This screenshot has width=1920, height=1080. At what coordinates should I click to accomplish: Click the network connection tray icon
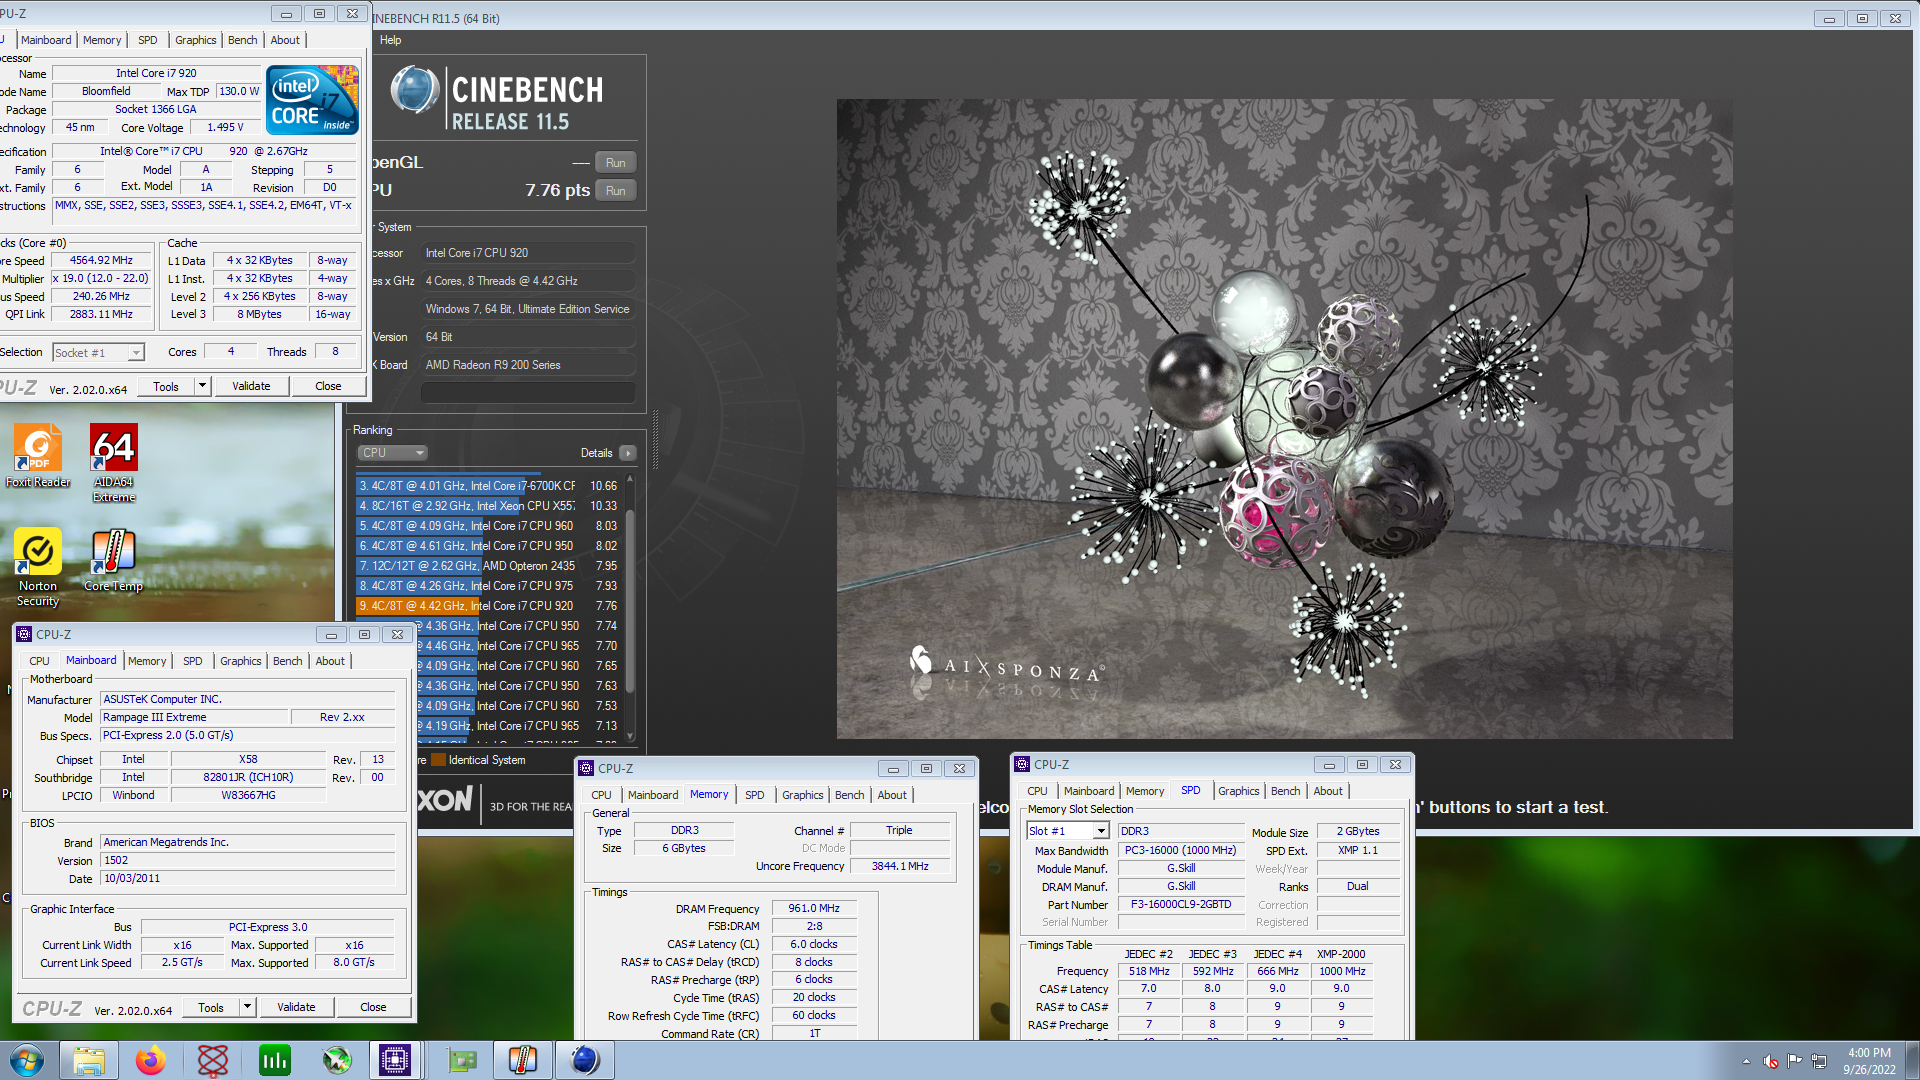pos(1819,1061)
